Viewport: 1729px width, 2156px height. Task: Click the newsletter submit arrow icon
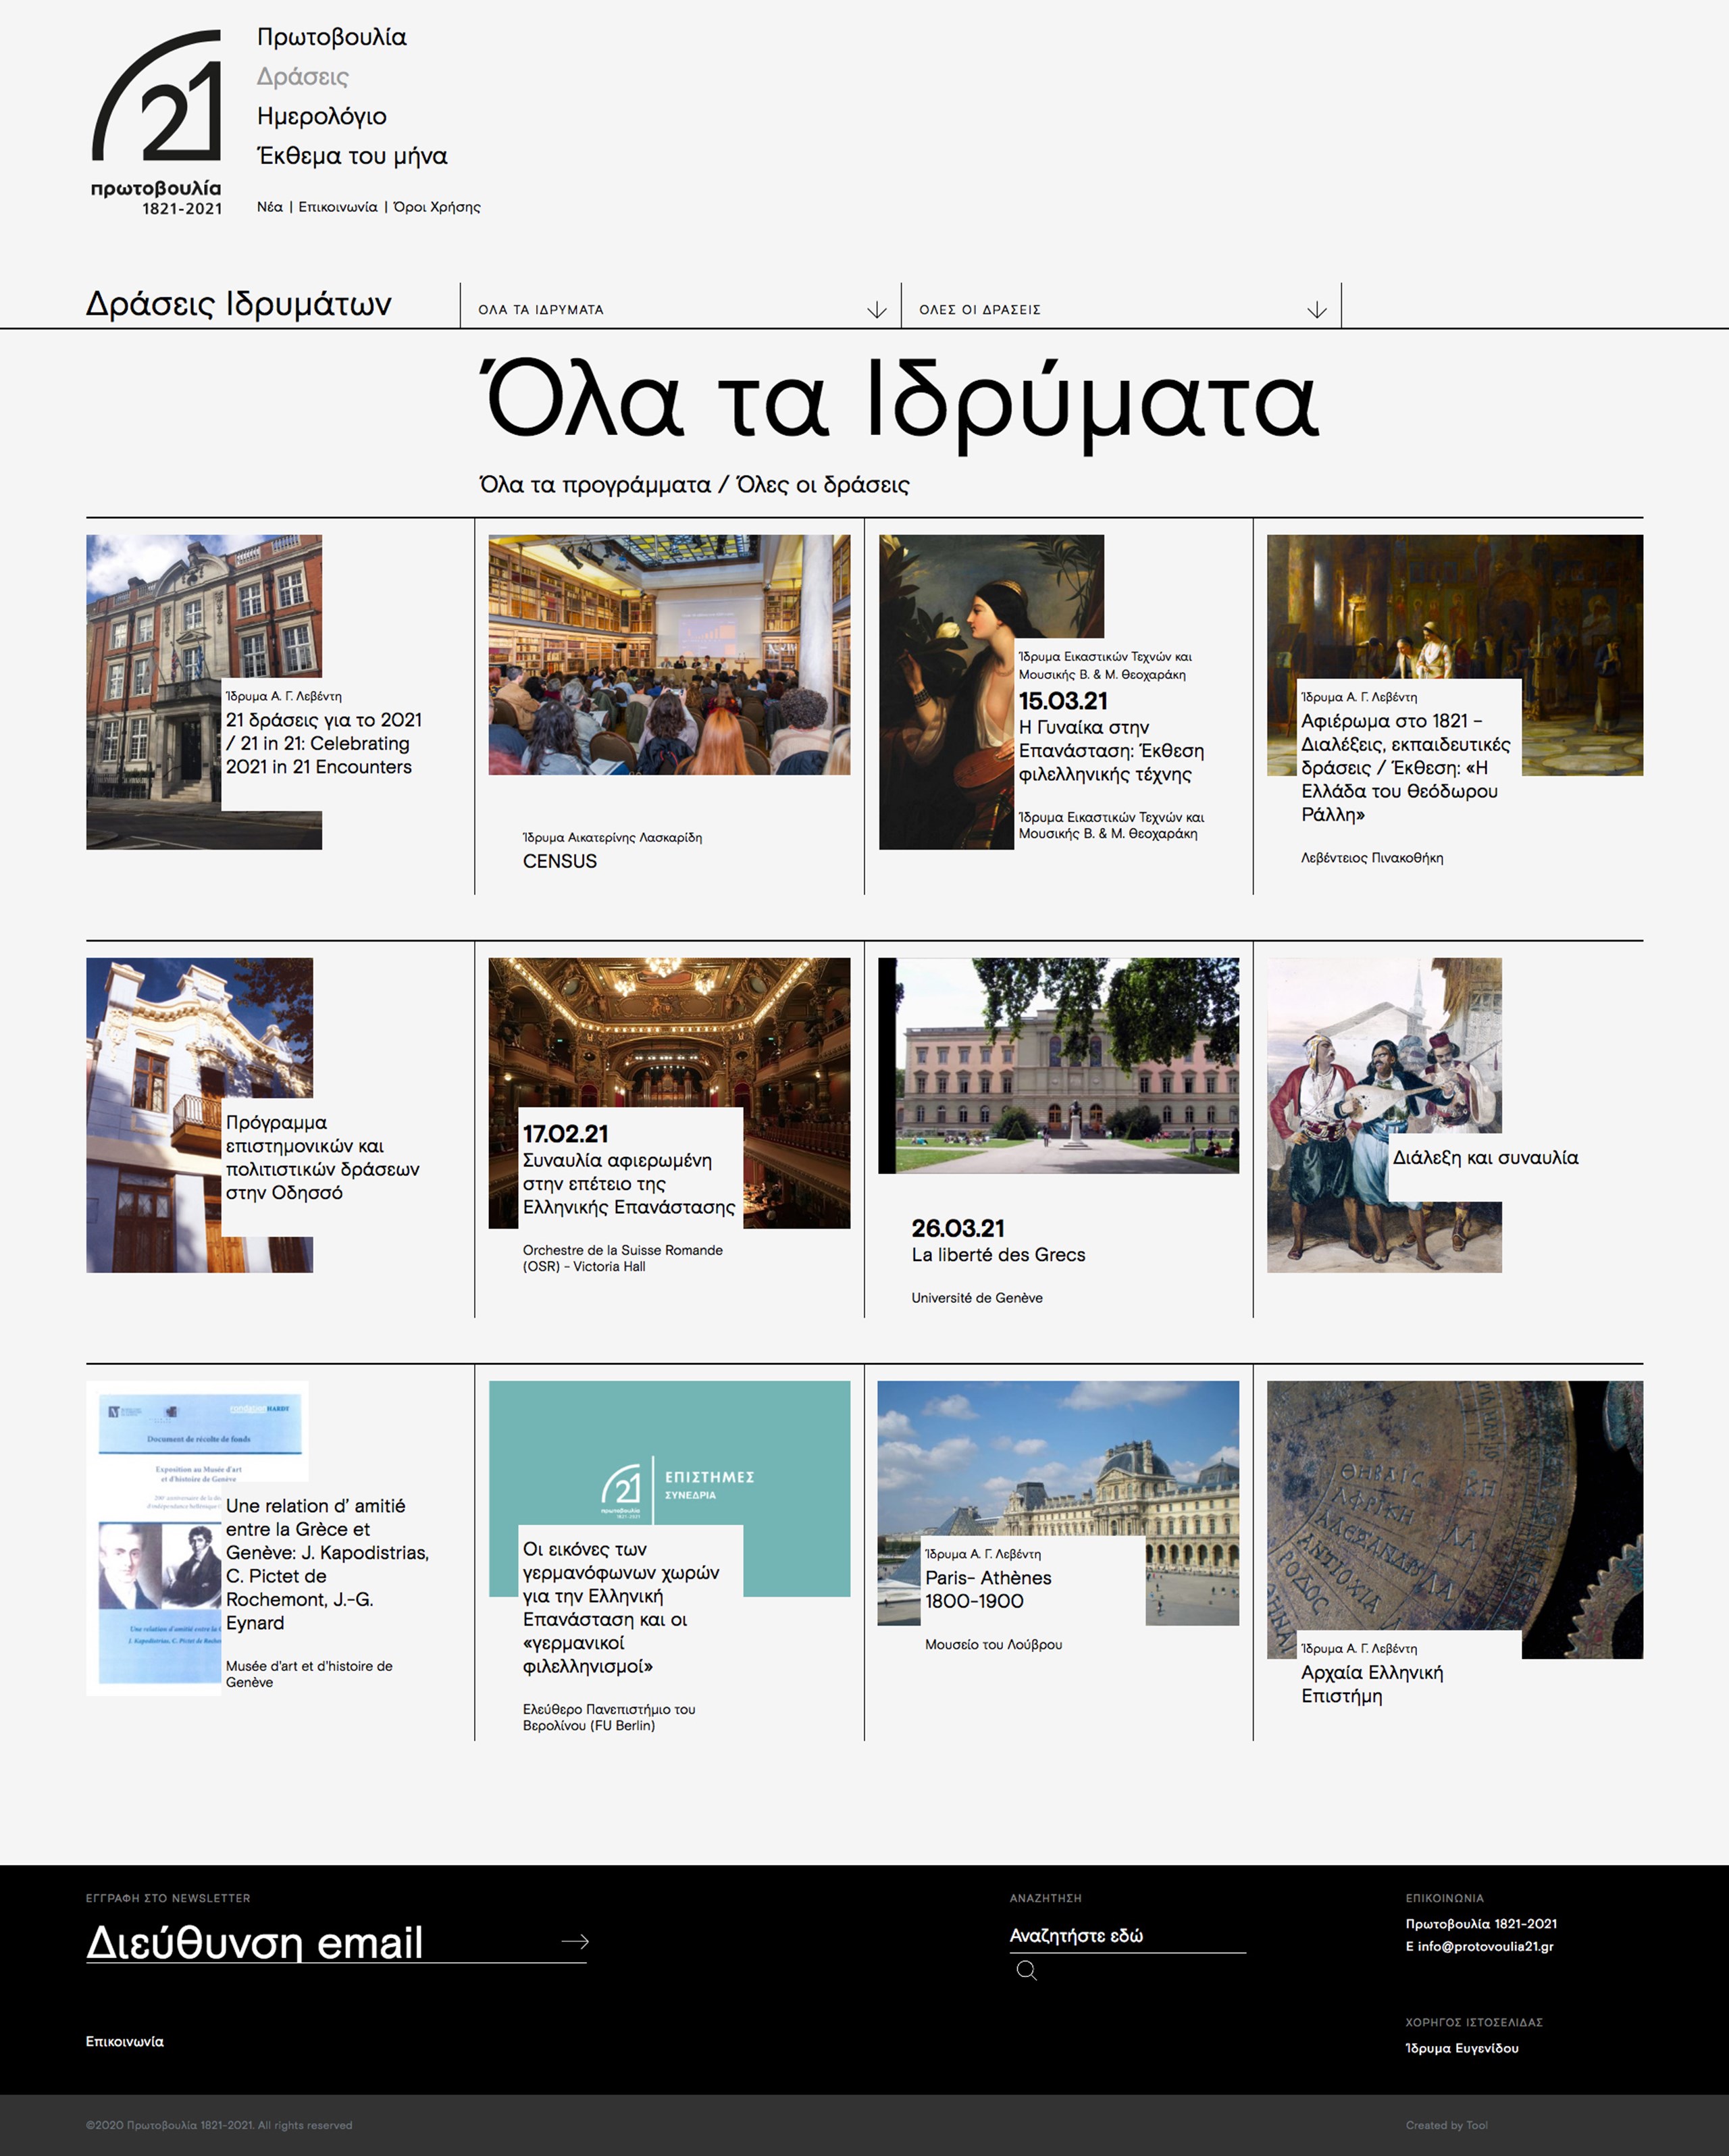[575, 1941]
